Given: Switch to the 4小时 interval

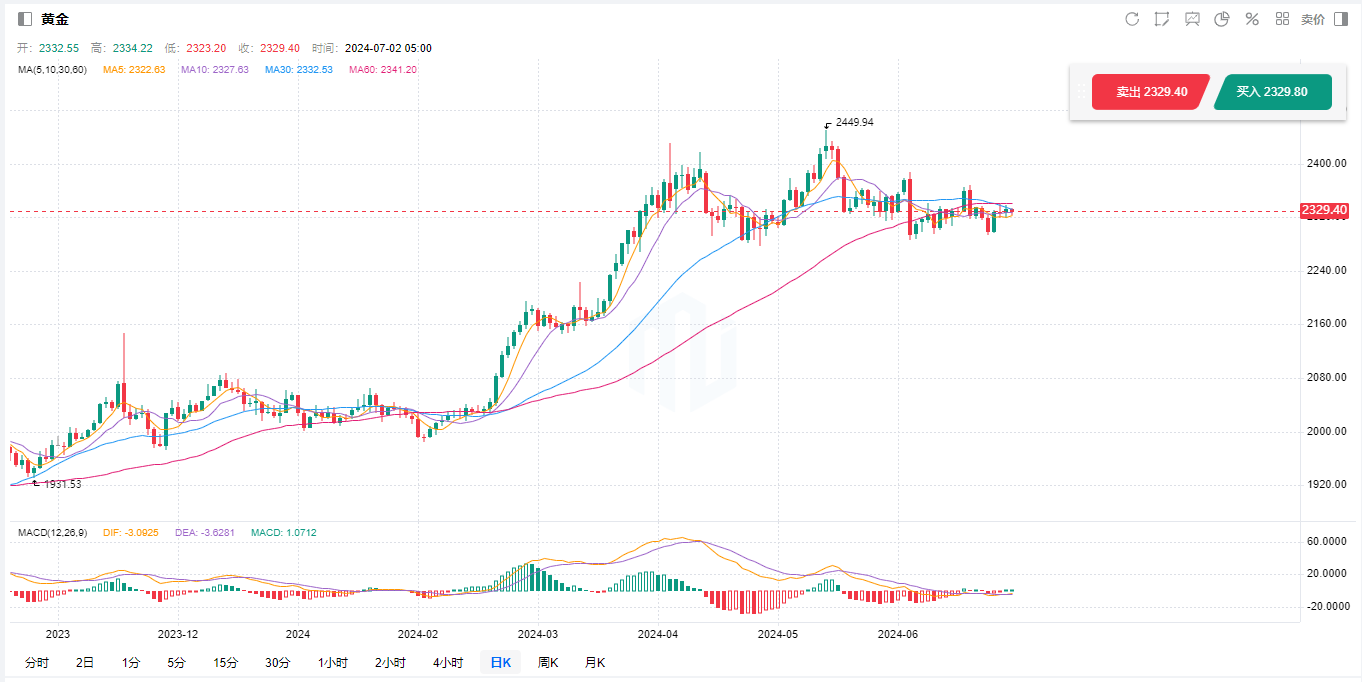Looking at the screenshot, I should point(447,662).
